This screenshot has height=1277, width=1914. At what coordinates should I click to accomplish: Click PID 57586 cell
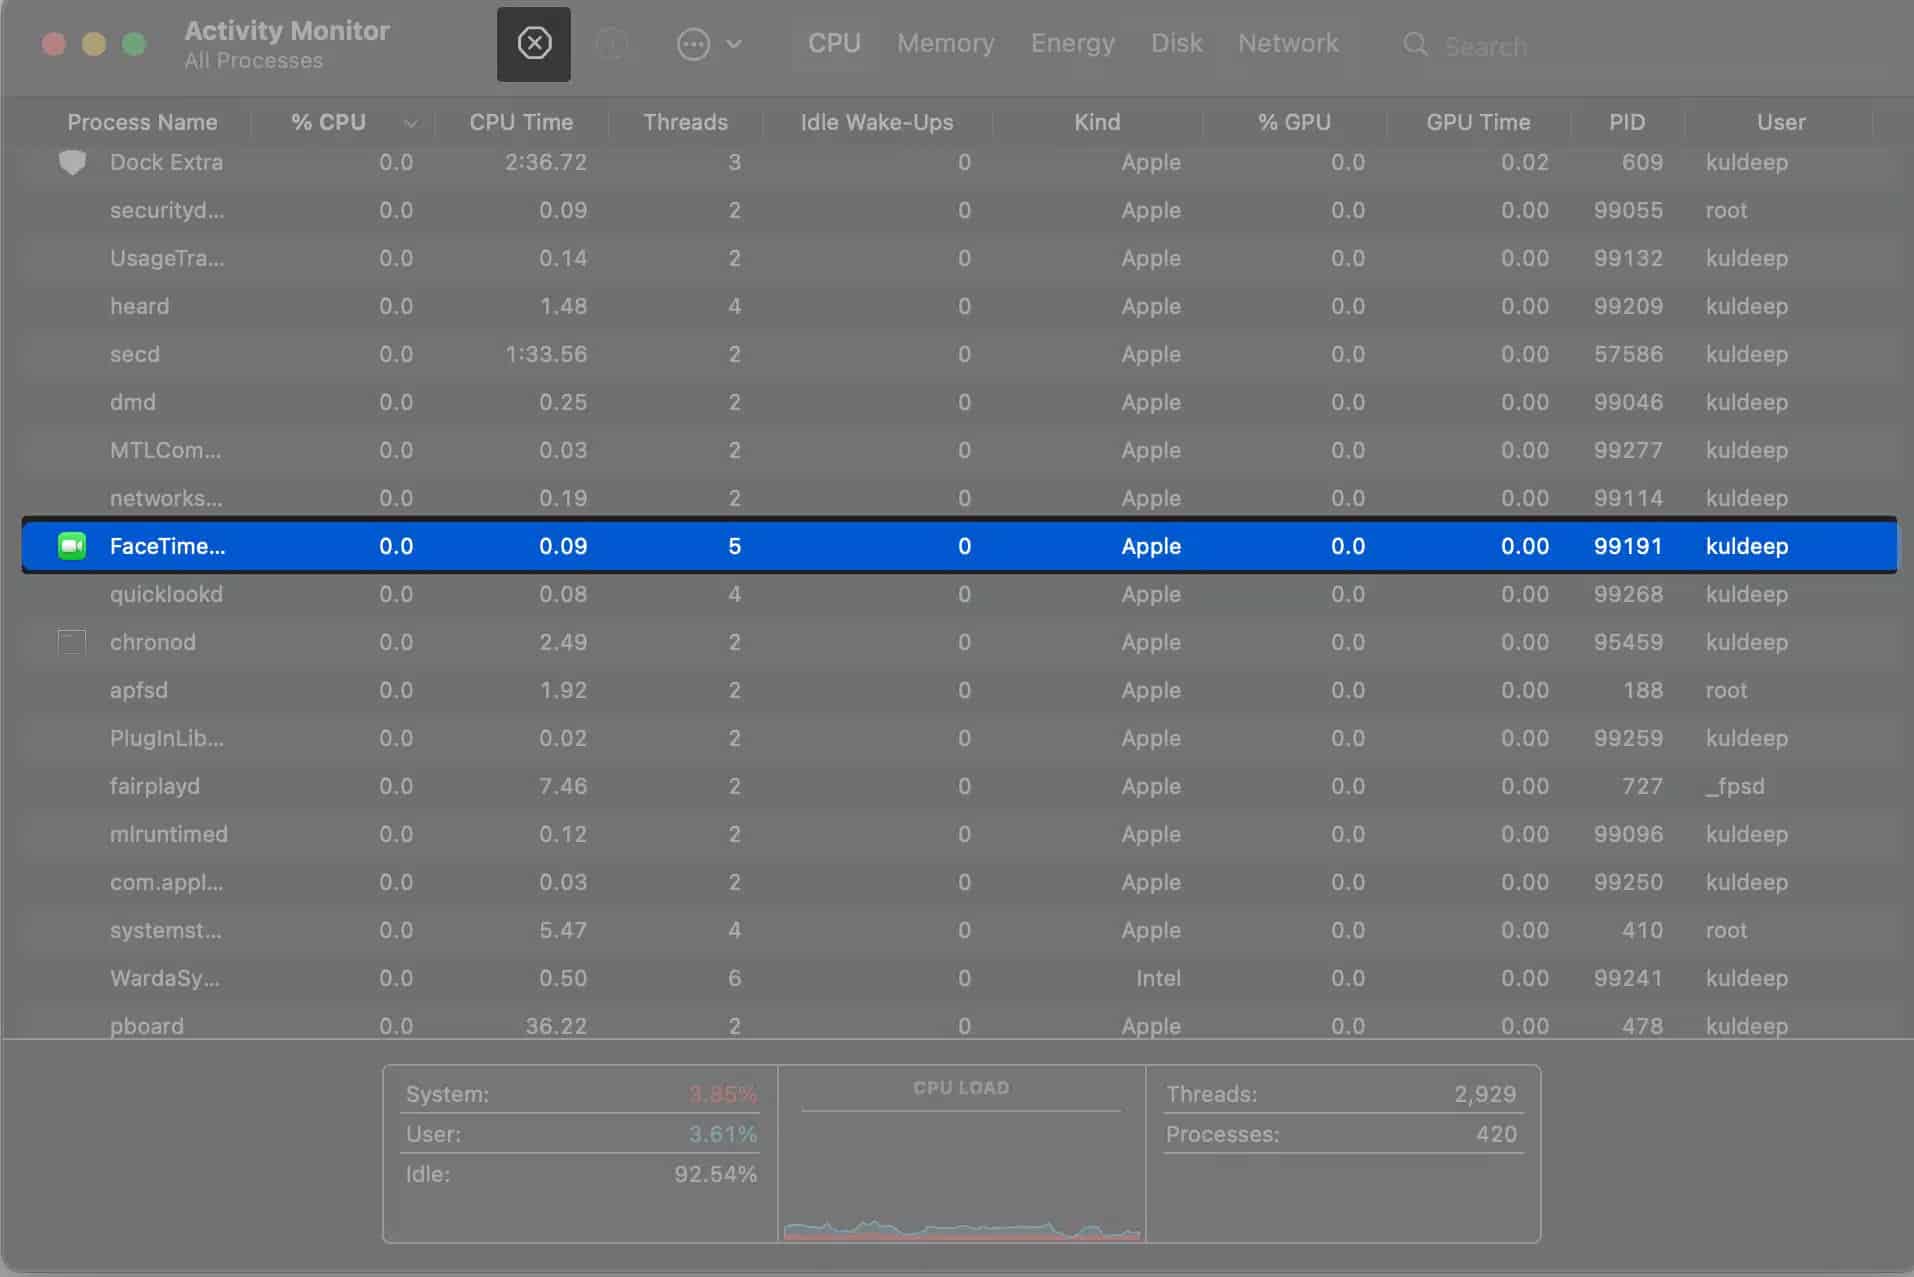1628,354
